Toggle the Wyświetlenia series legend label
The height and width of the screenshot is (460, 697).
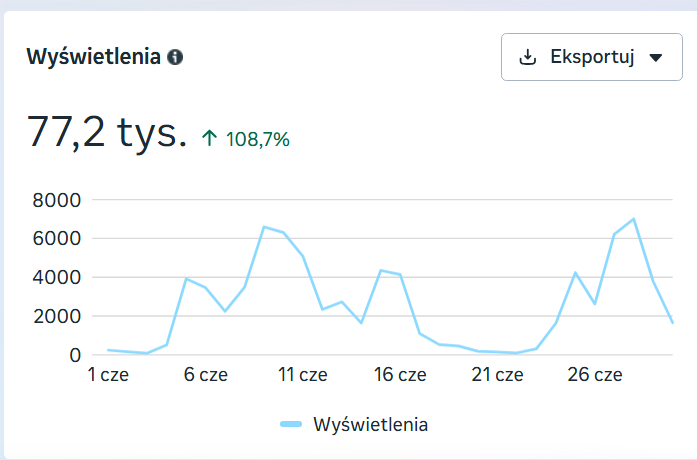point(370,424)
